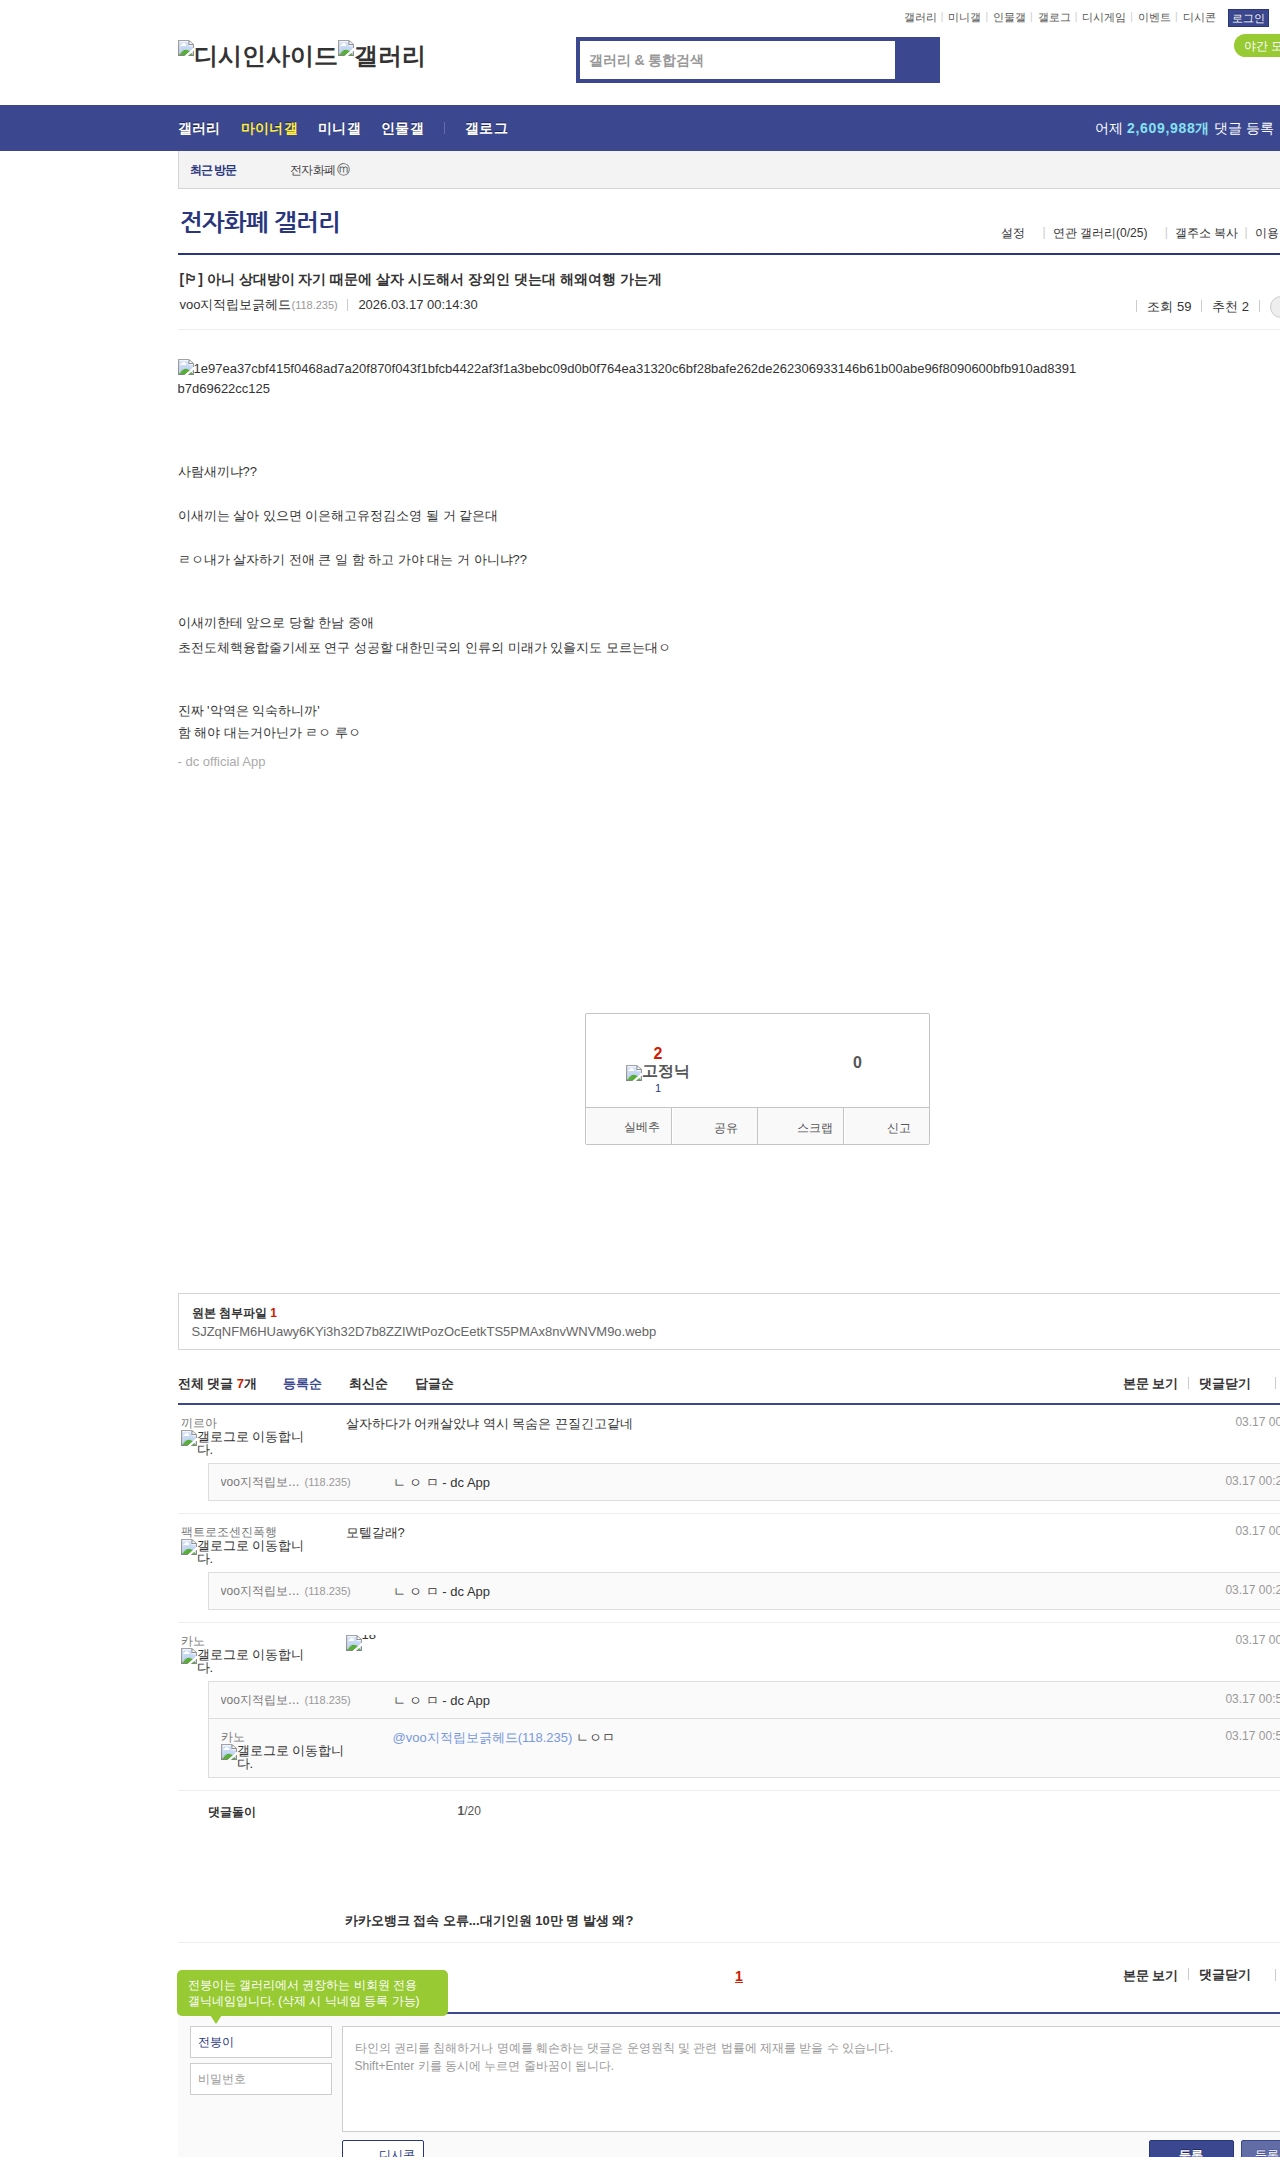Screen dimensions: 1280x2157
Task: Open 갤로그 in the blue navigation bar
Action: 486,129
